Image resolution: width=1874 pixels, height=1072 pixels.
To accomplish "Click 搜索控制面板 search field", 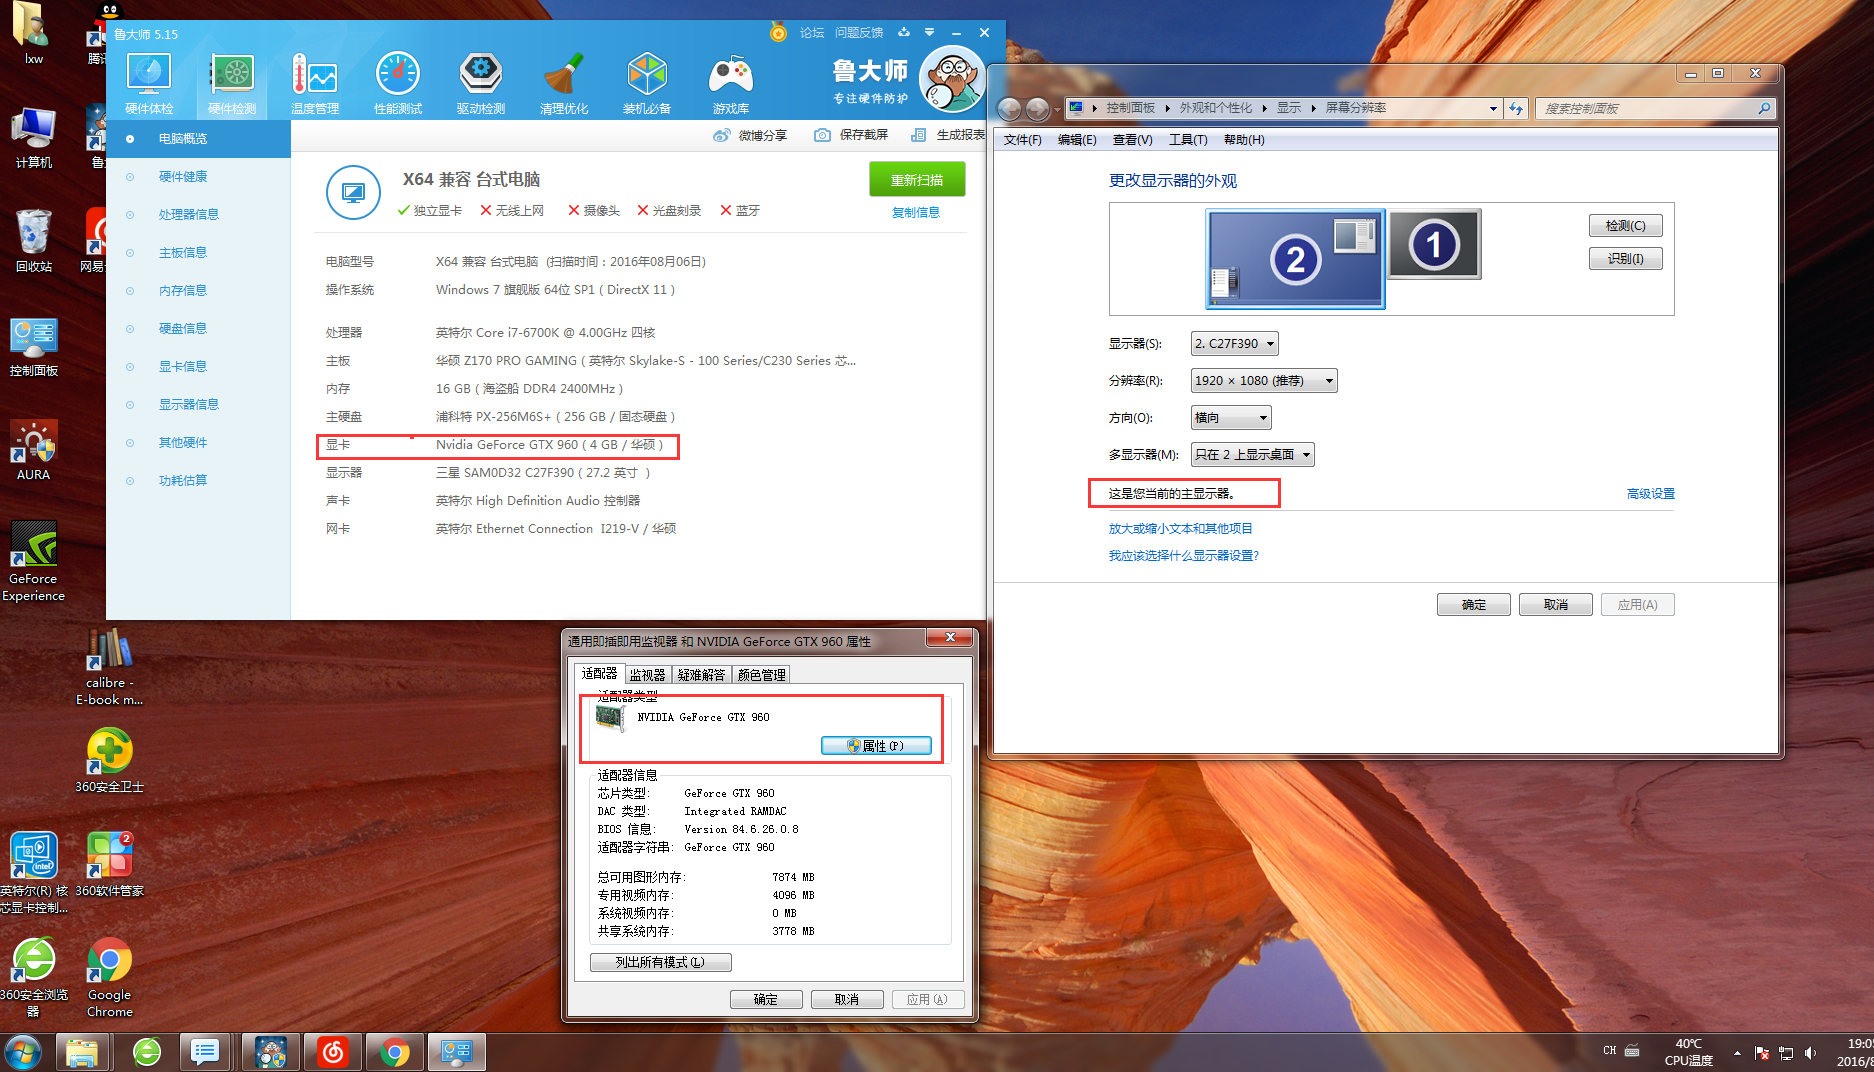I will click(x=1654, y=108).
